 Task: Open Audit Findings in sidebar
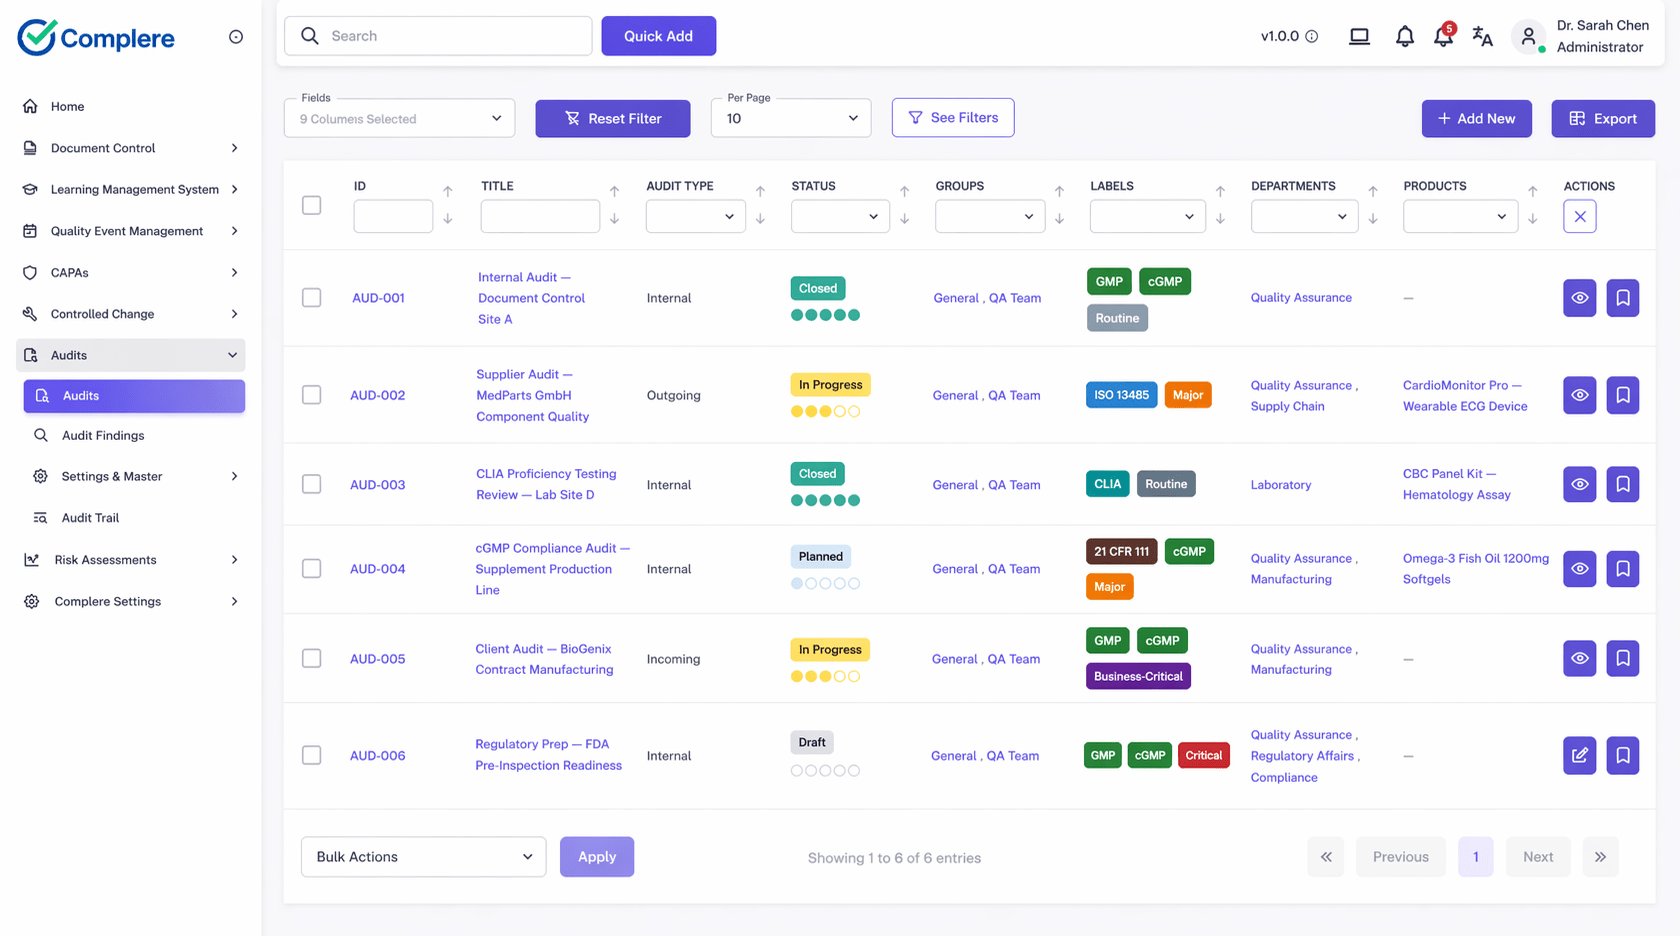point(103,435)
